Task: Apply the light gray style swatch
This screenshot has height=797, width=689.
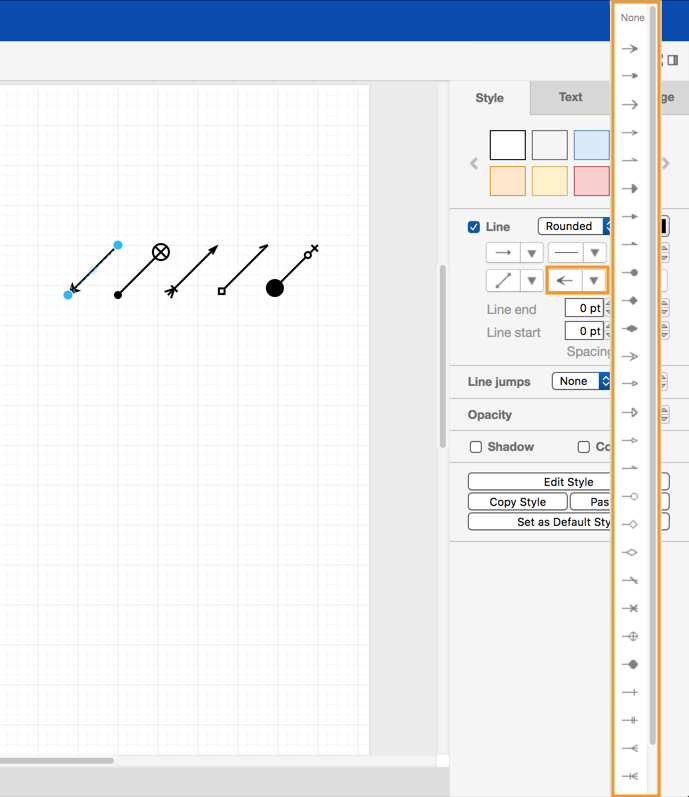Action: pos(550,145)
